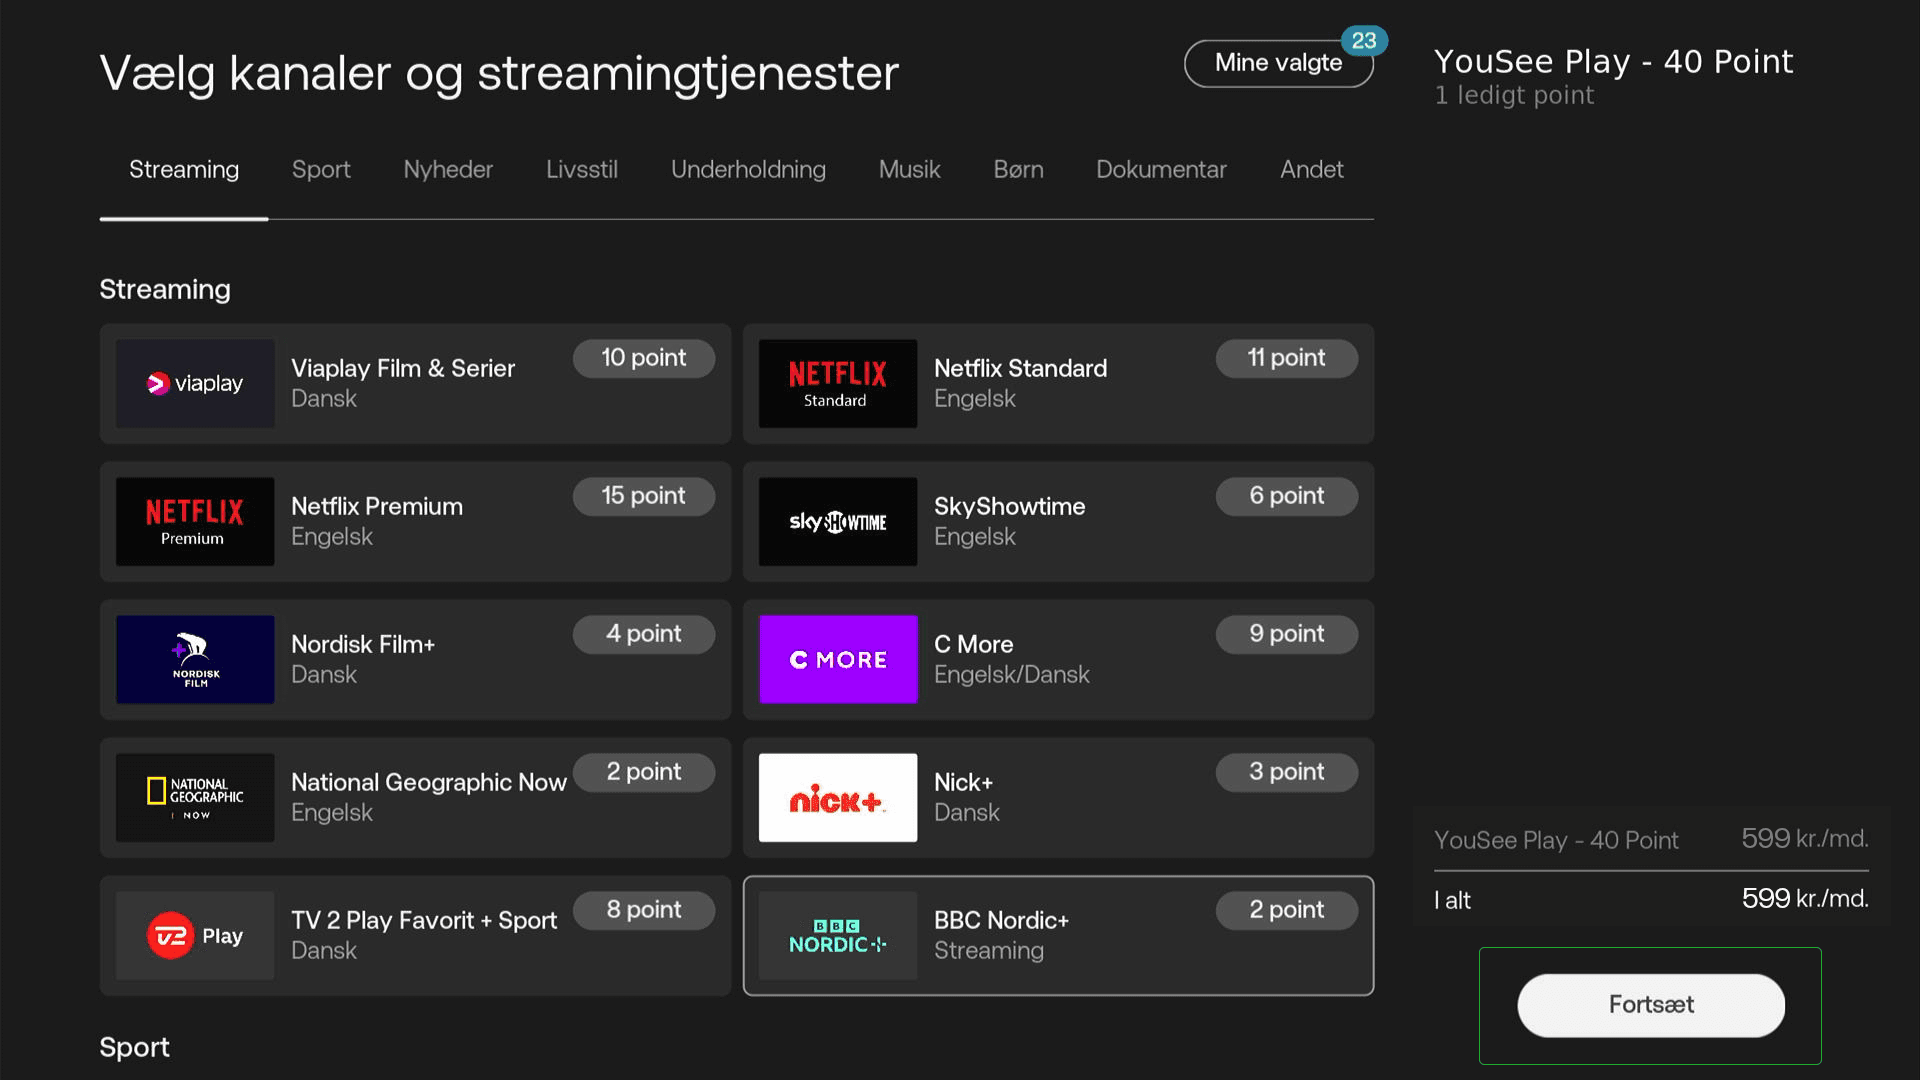1920x1080 pixels.
Task: Switch to the Streaming tab
Action: (x=184, y=170)
